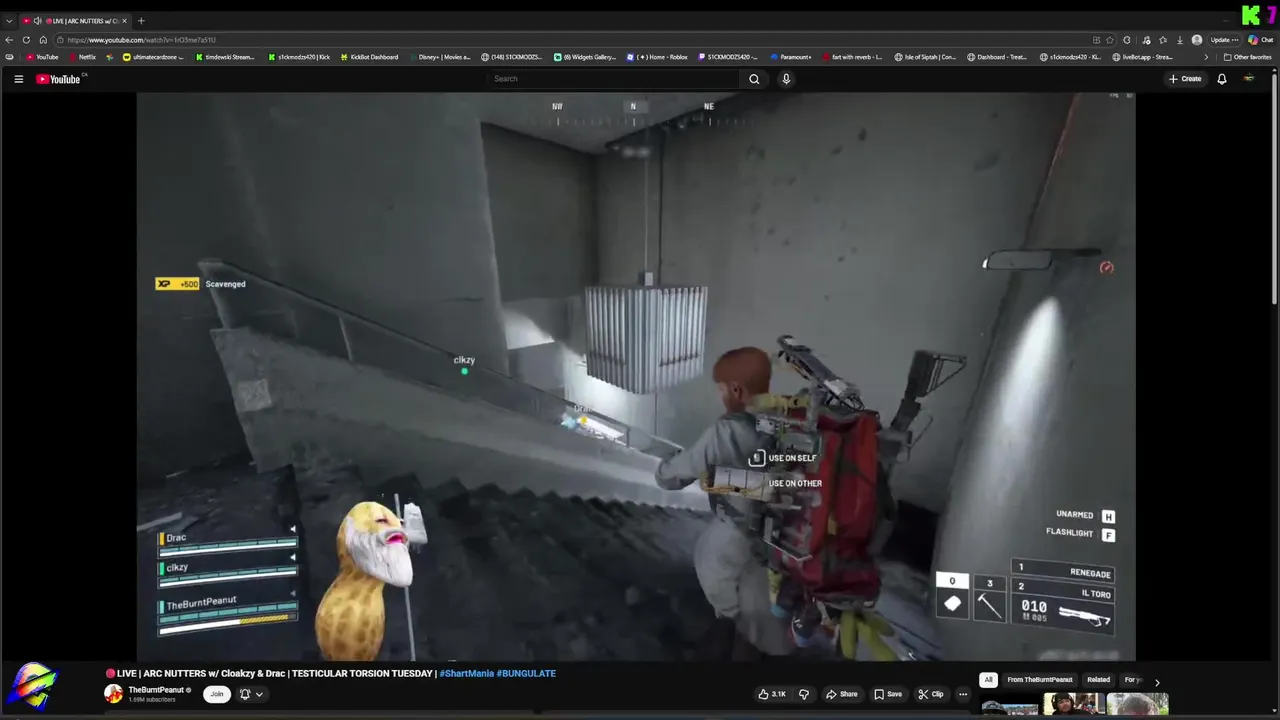Click the Share button
Screen dimensions: 1280x720
pyautogui.click(x=841, y=694)
